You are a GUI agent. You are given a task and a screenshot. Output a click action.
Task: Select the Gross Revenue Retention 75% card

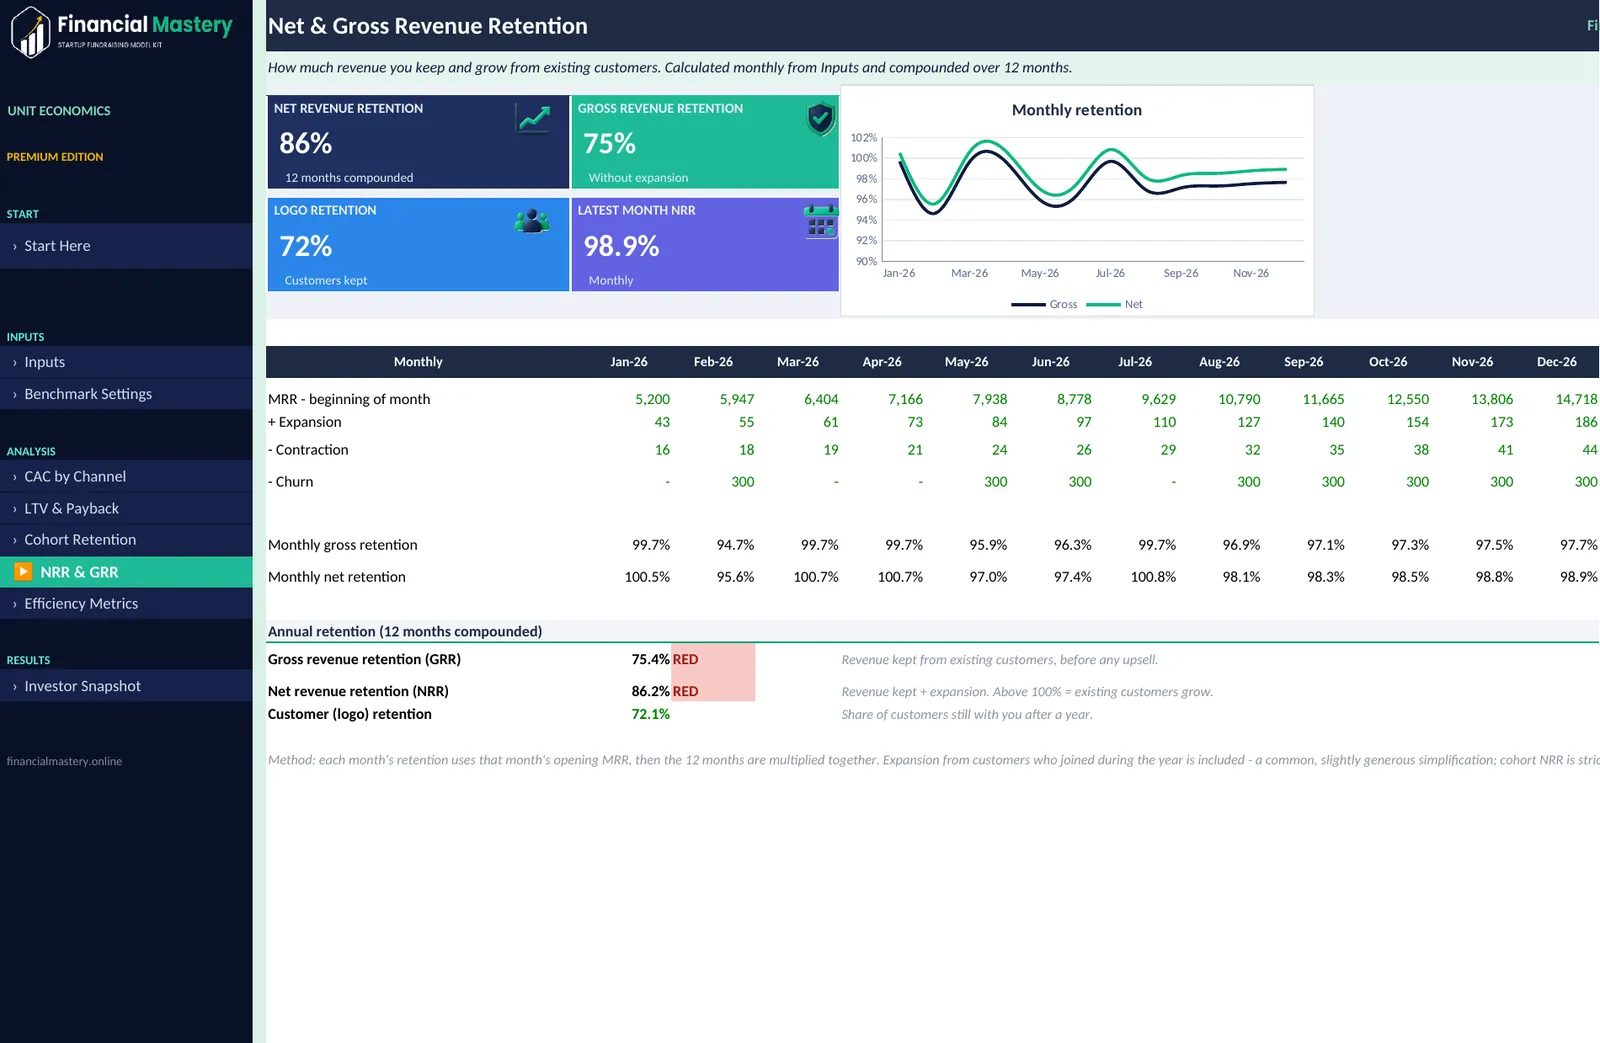click(x=705, y=142)
